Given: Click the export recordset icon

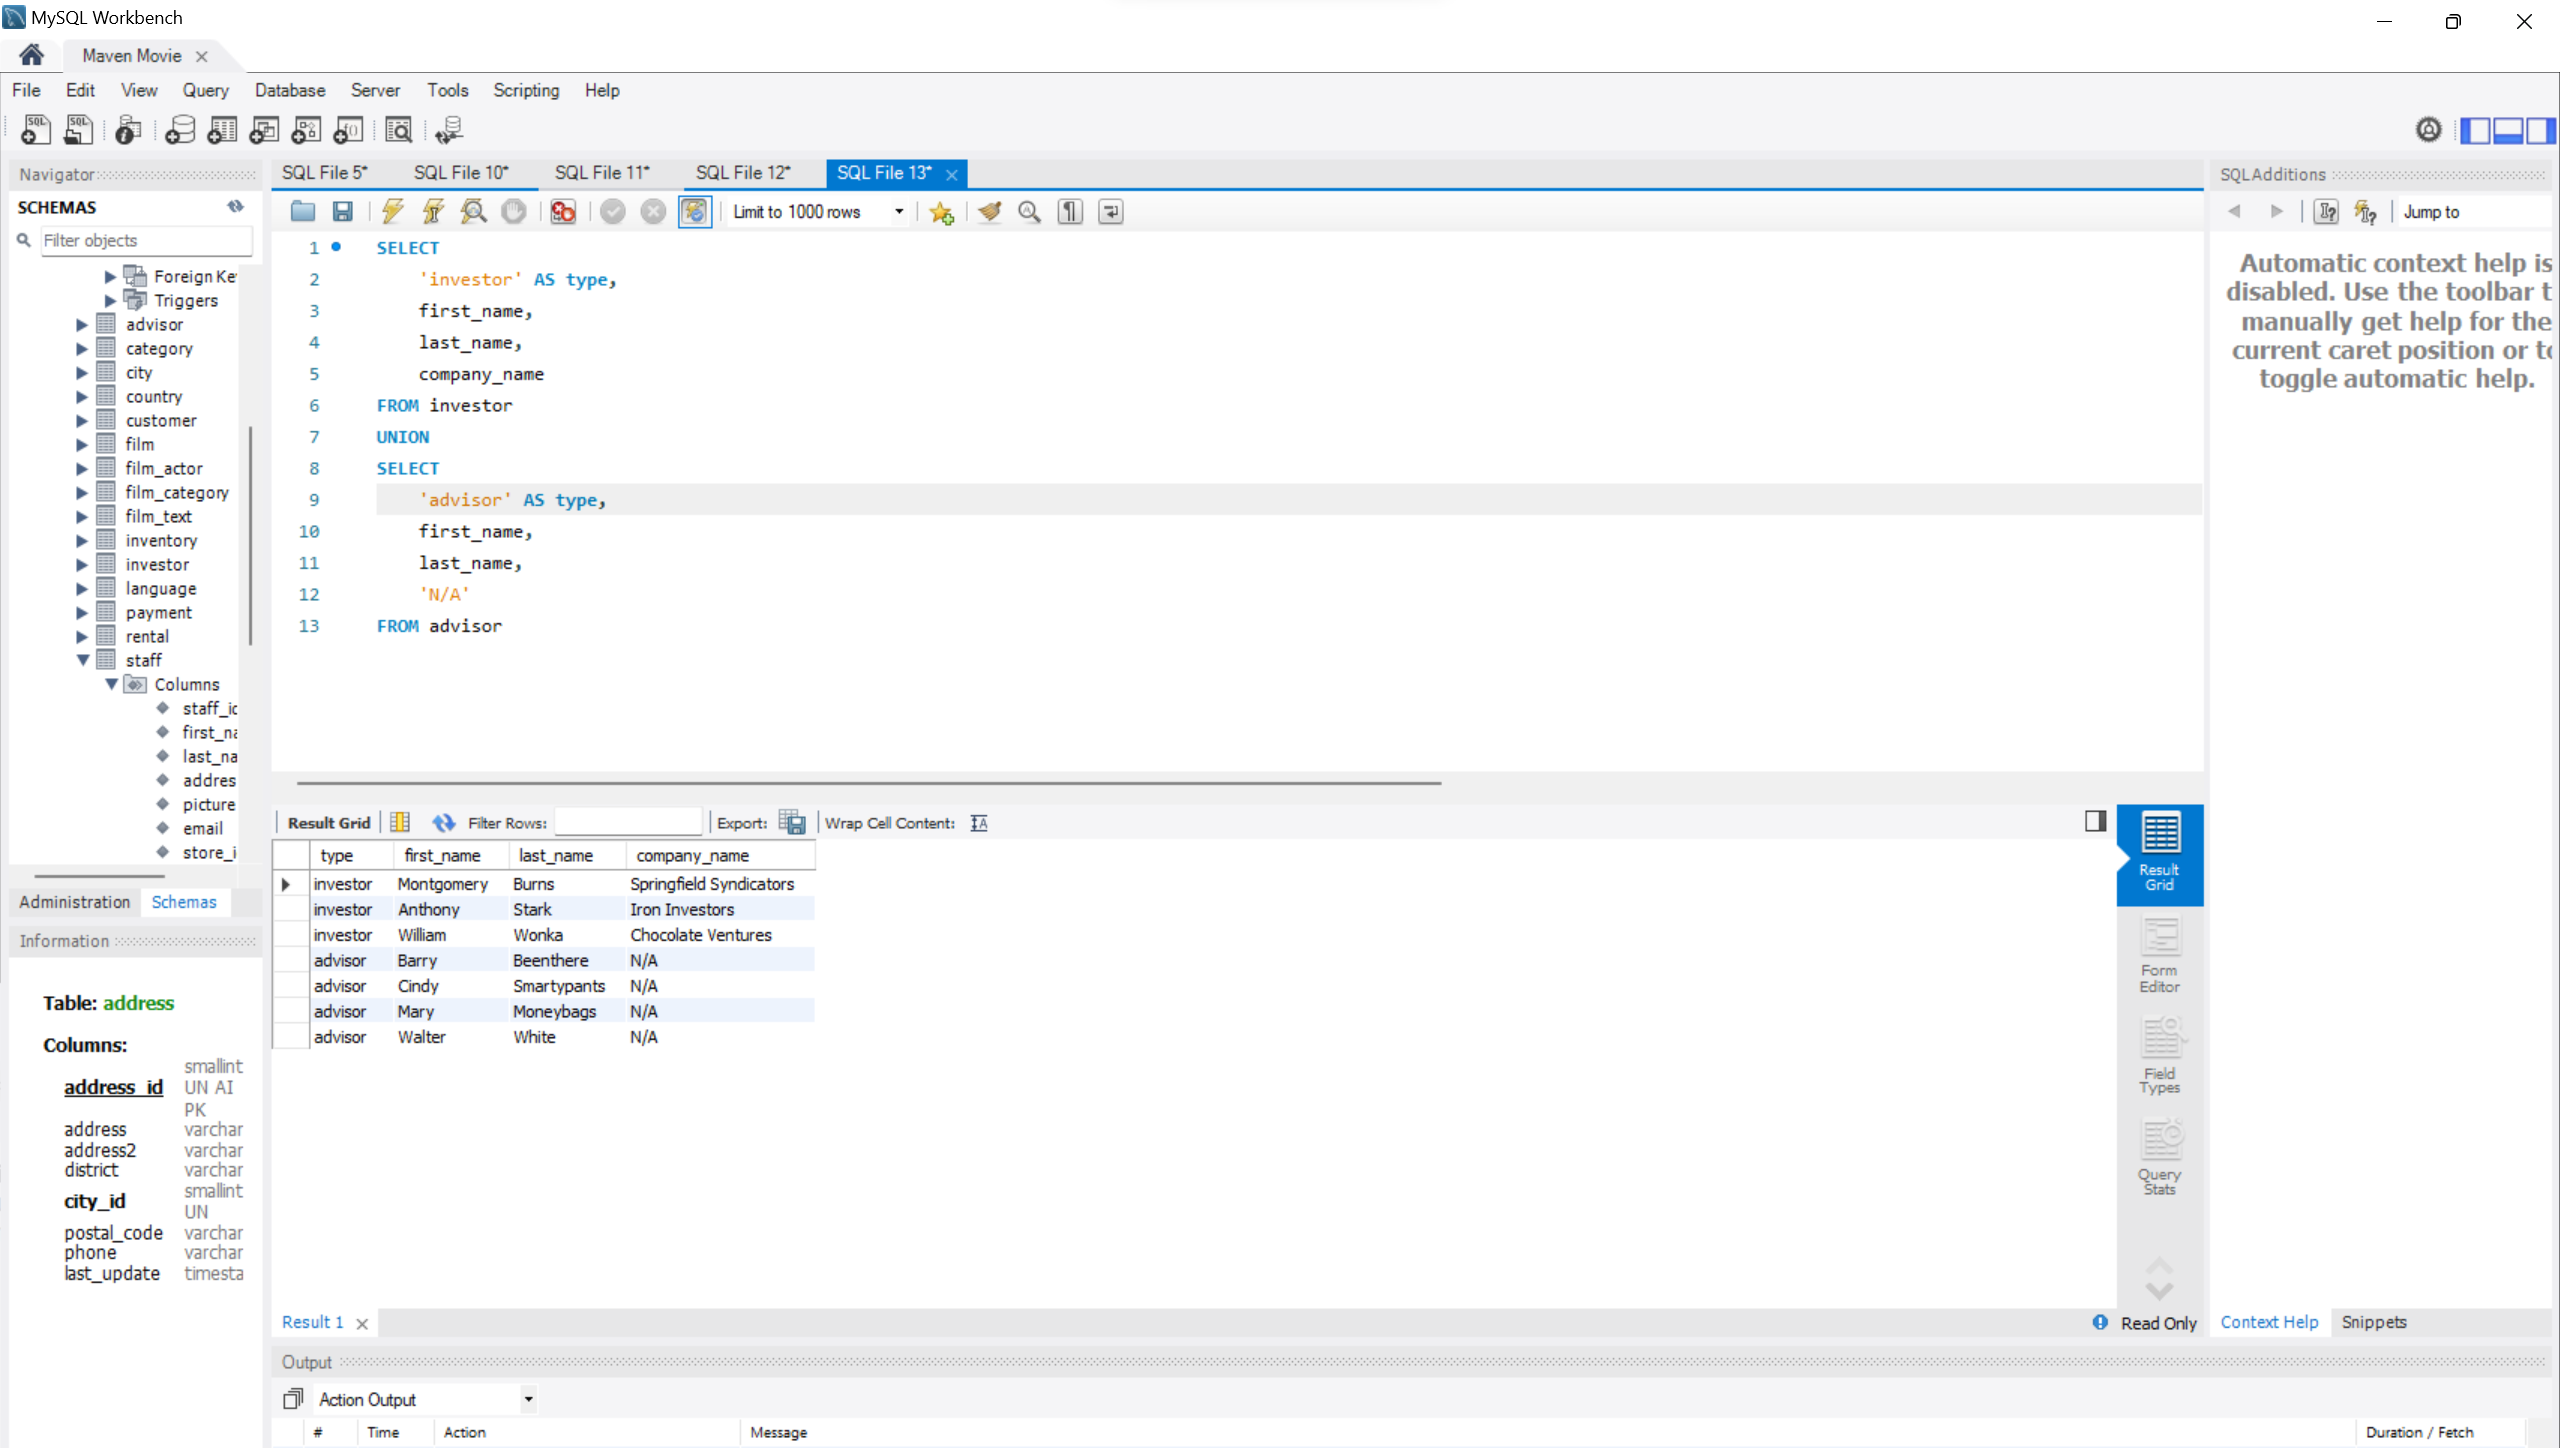Looking at the screenshot, I should tap(792, 823).
